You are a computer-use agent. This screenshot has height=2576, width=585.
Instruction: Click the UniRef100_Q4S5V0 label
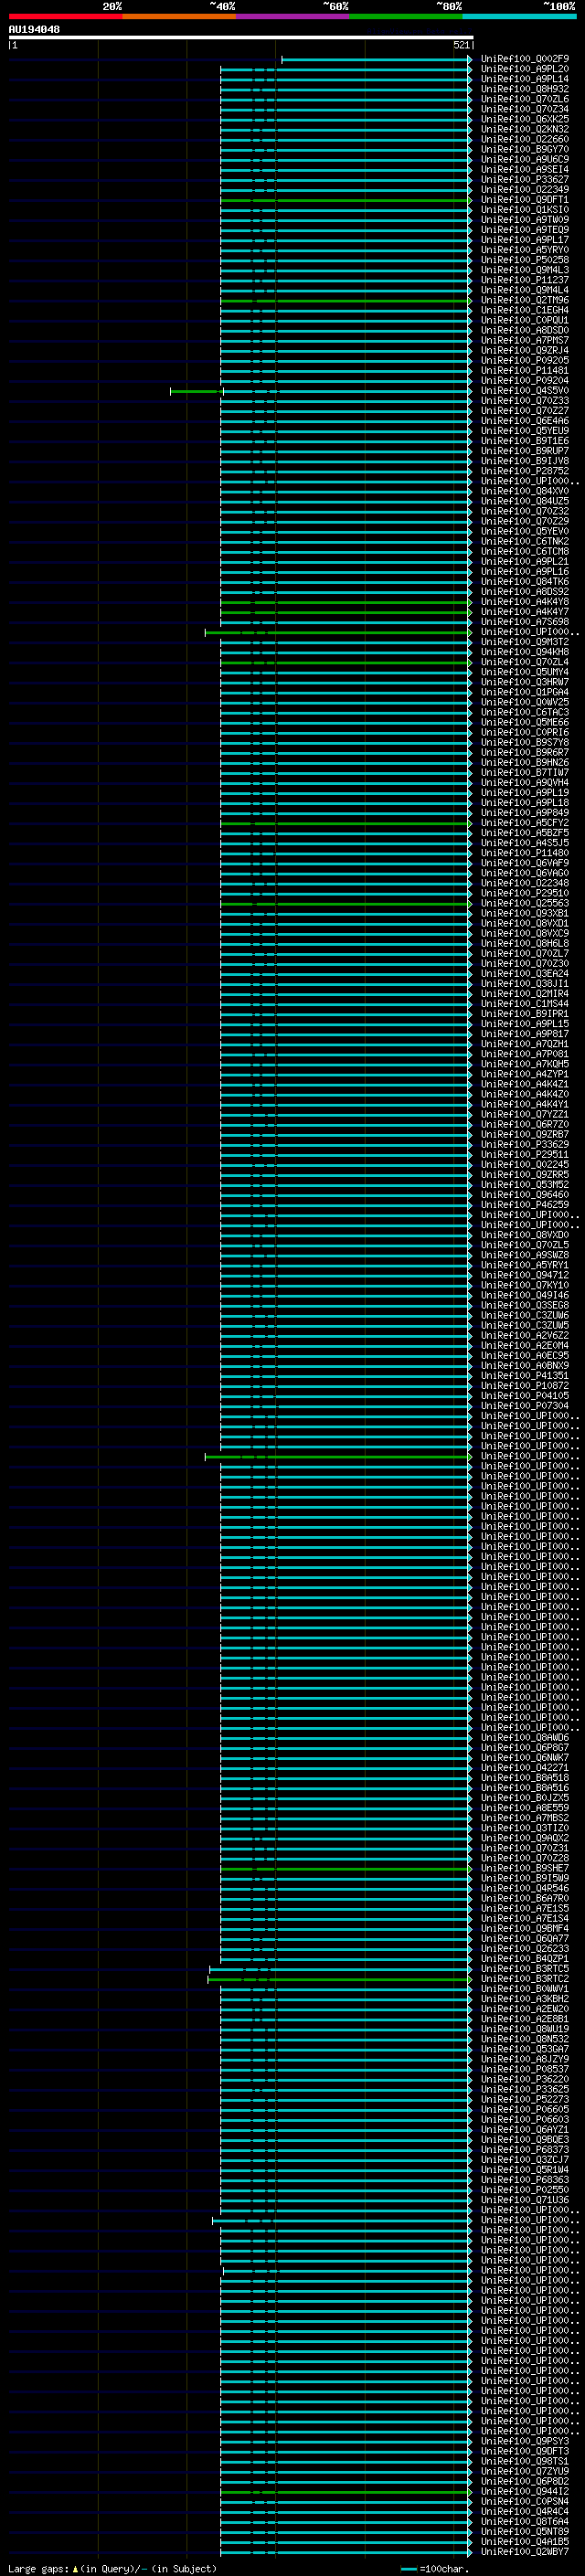525,391
